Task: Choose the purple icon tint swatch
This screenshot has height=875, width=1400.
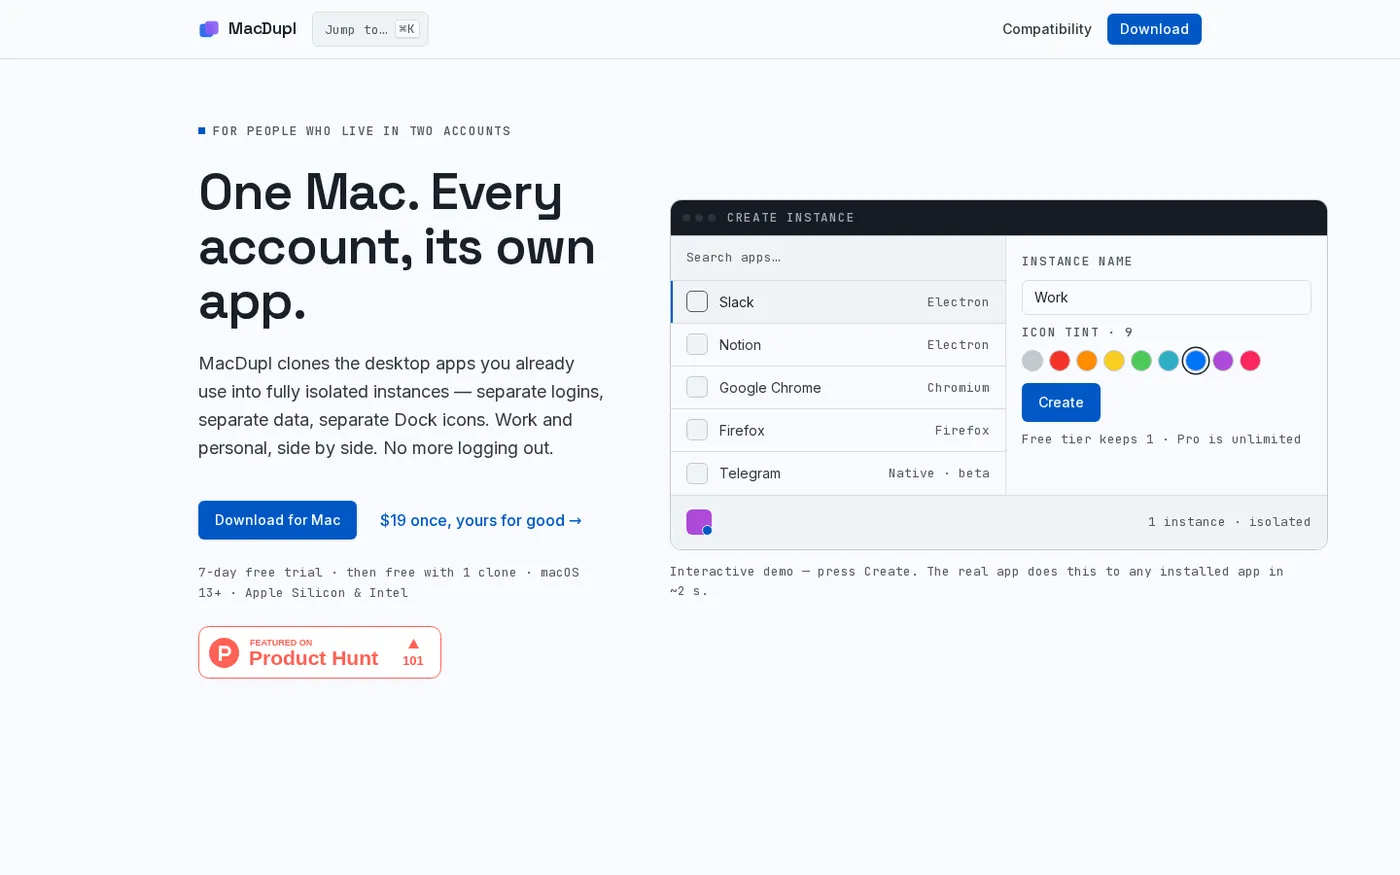Action: click(1223, 361)
